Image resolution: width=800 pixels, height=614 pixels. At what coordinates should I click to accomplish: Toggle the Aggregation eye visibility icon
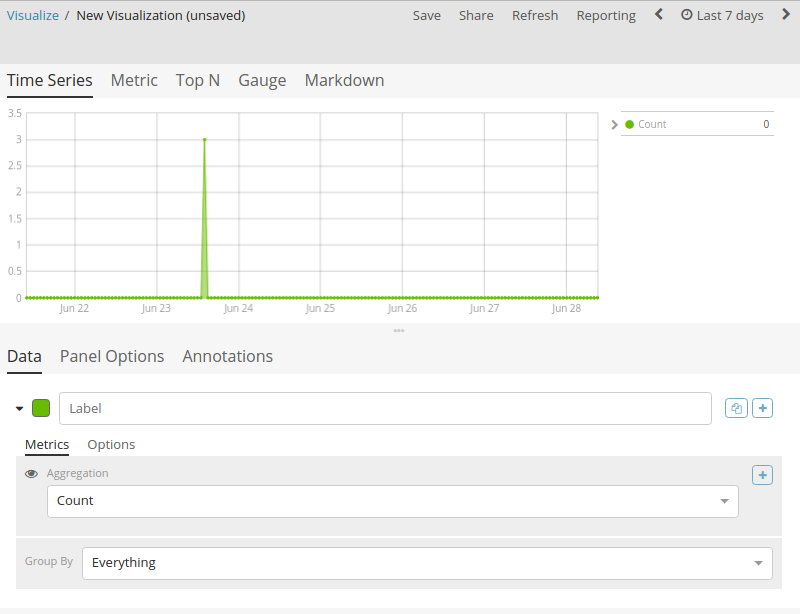coord(31,474)
